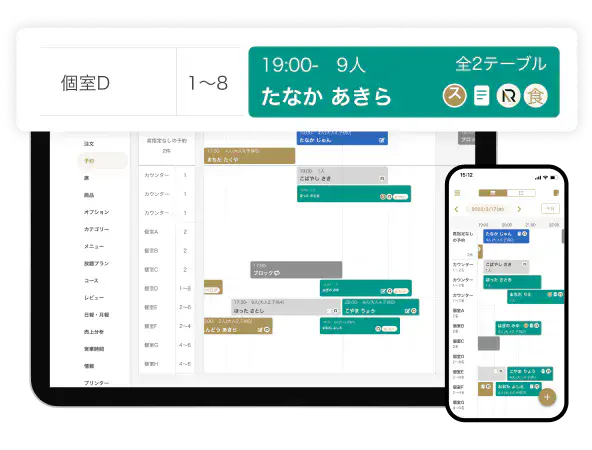Open the たなか あきら 19:00 reservation card

(404, 82)
